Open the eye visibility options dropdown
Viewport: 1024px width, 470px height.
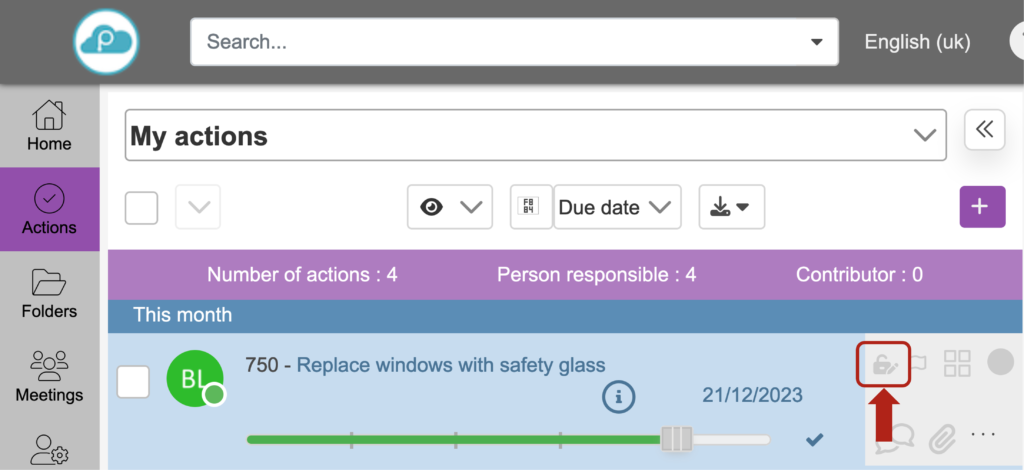click(450, 207)
